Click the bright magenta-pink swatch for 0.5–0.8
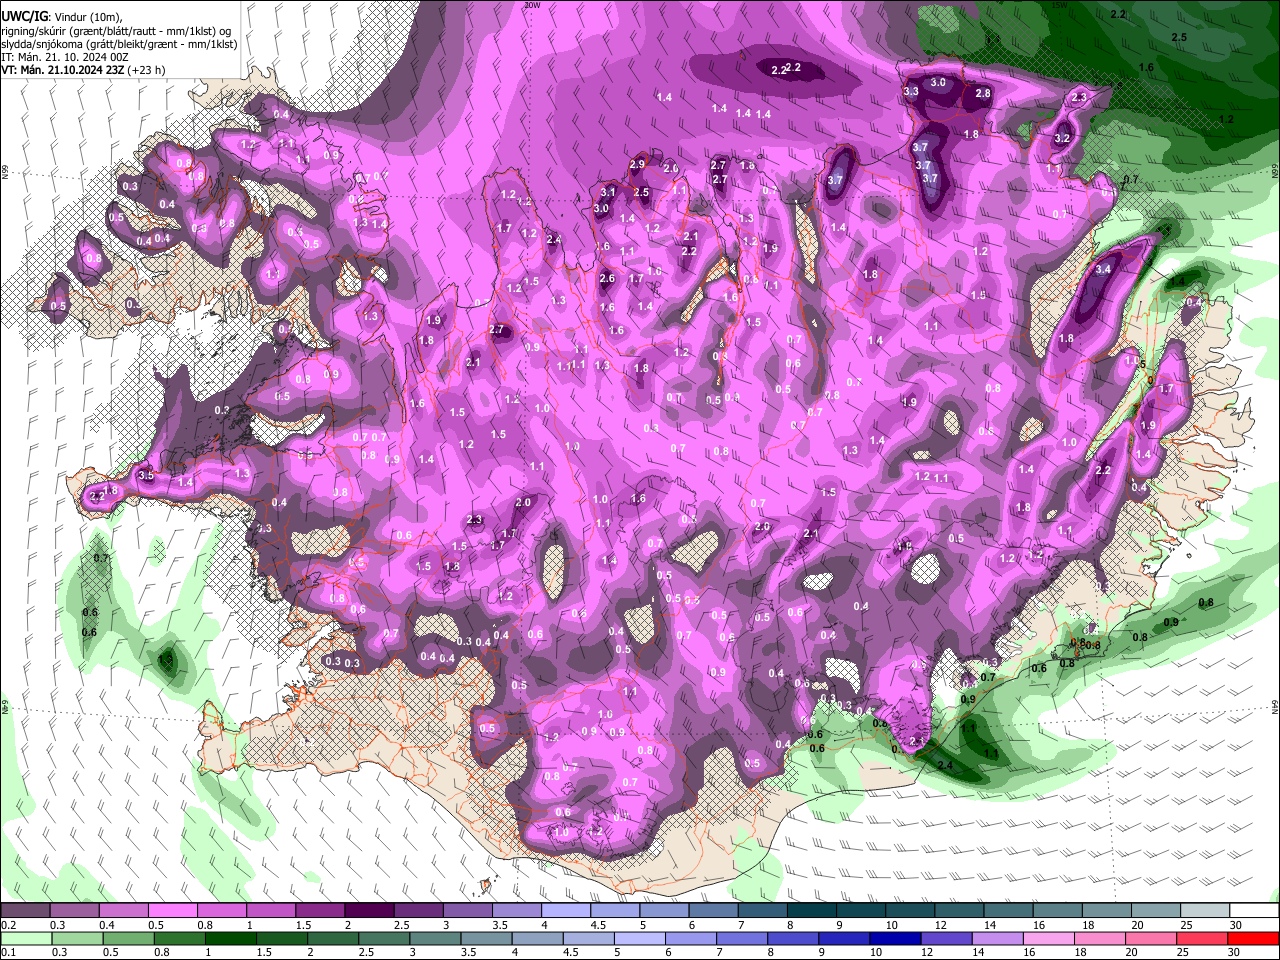Image resolution: width=1280 pixels, height=960 pixels. click(172, 911)
